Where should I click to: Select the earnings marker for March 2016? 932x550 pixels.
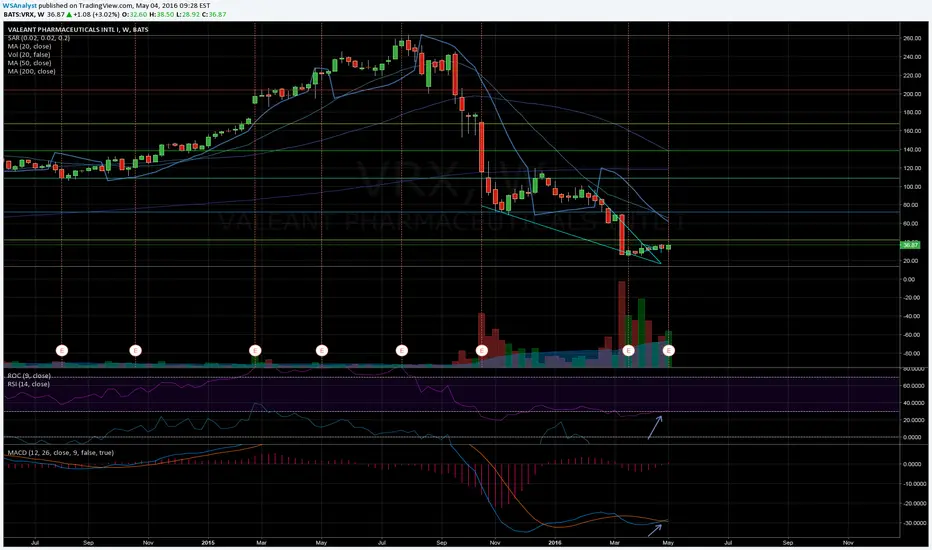[629, 350]
